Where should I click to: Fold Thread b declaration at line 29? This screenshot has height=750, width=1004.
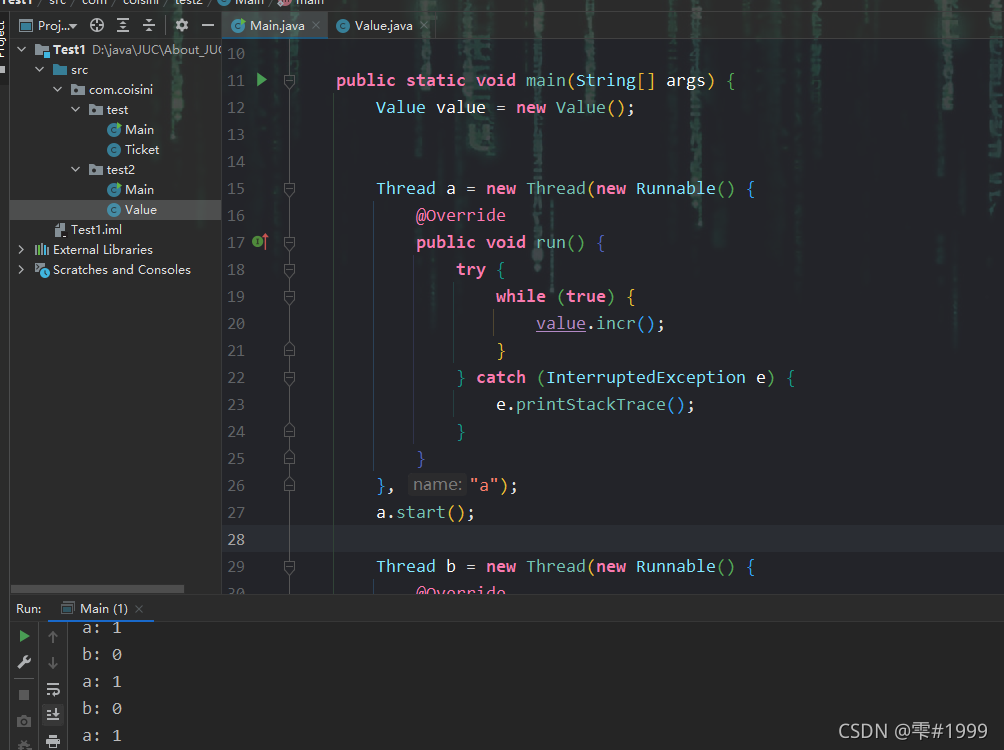(x=289, y=567)
